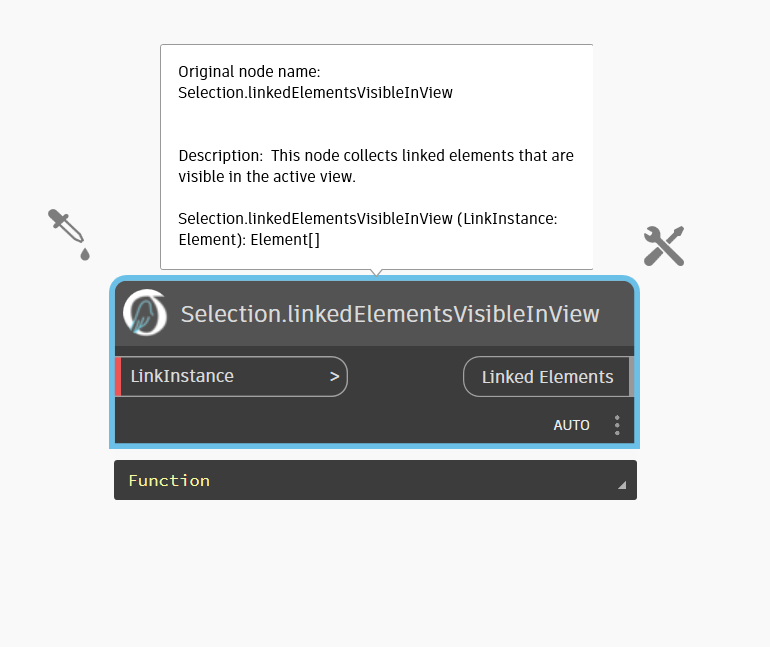Click the Original node name text

pos(315,82)
